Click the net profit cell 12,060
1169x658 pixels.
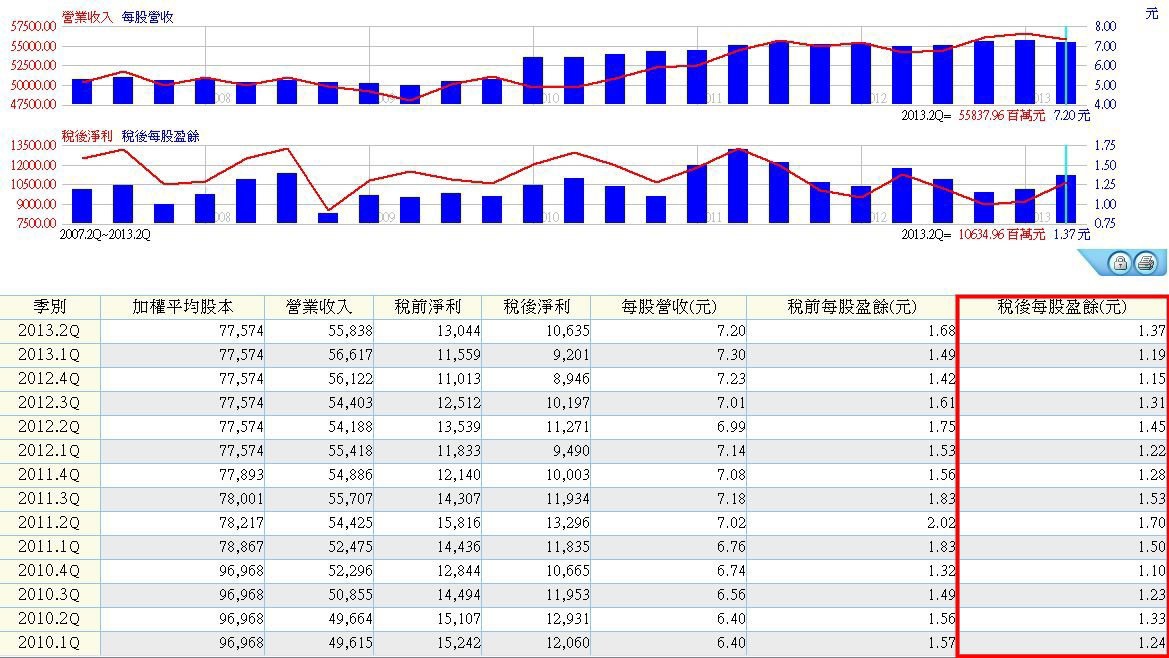(x=537, y=642)
